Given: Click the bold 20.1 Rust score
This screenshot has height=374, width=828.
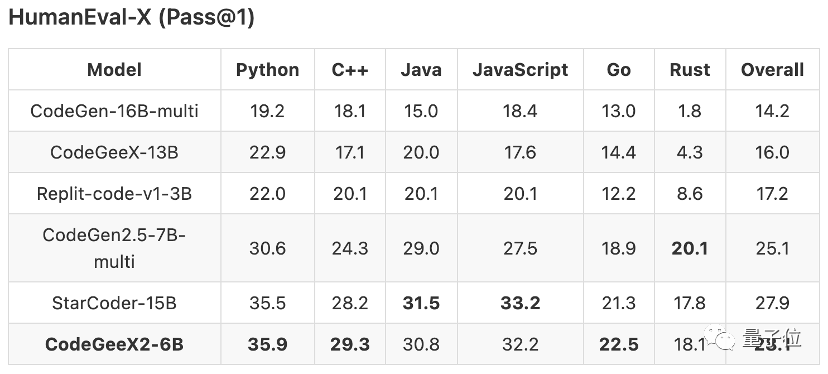Looking at the screenshot, I should point(690,248).
